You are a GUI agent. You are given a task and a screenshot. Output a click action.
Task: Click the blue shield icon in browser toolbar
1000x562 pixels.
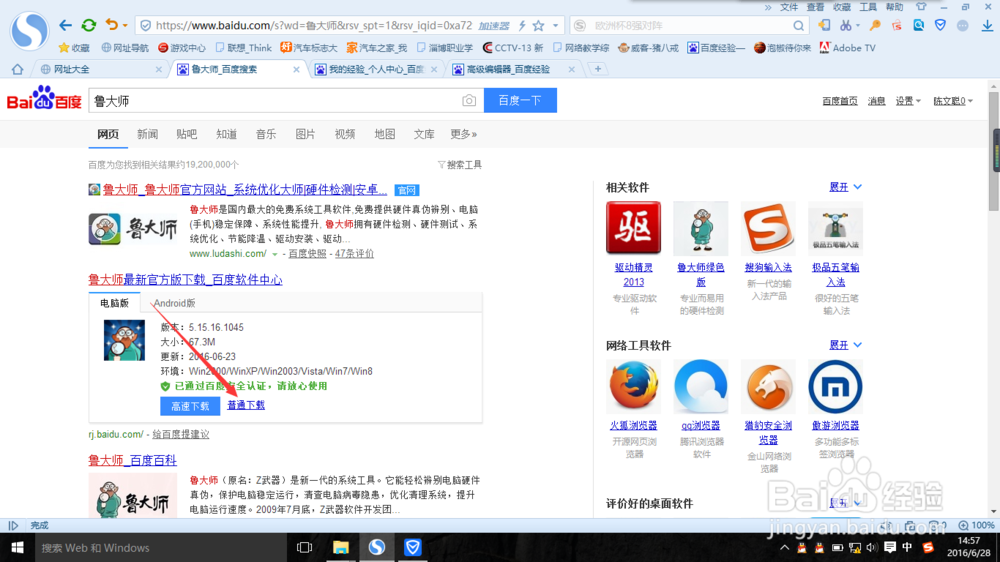click(940, 26)
